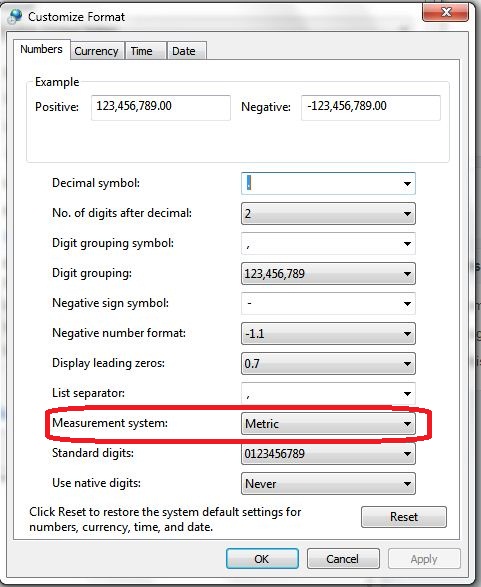Go to the Numbers tab

pos(42,49)
